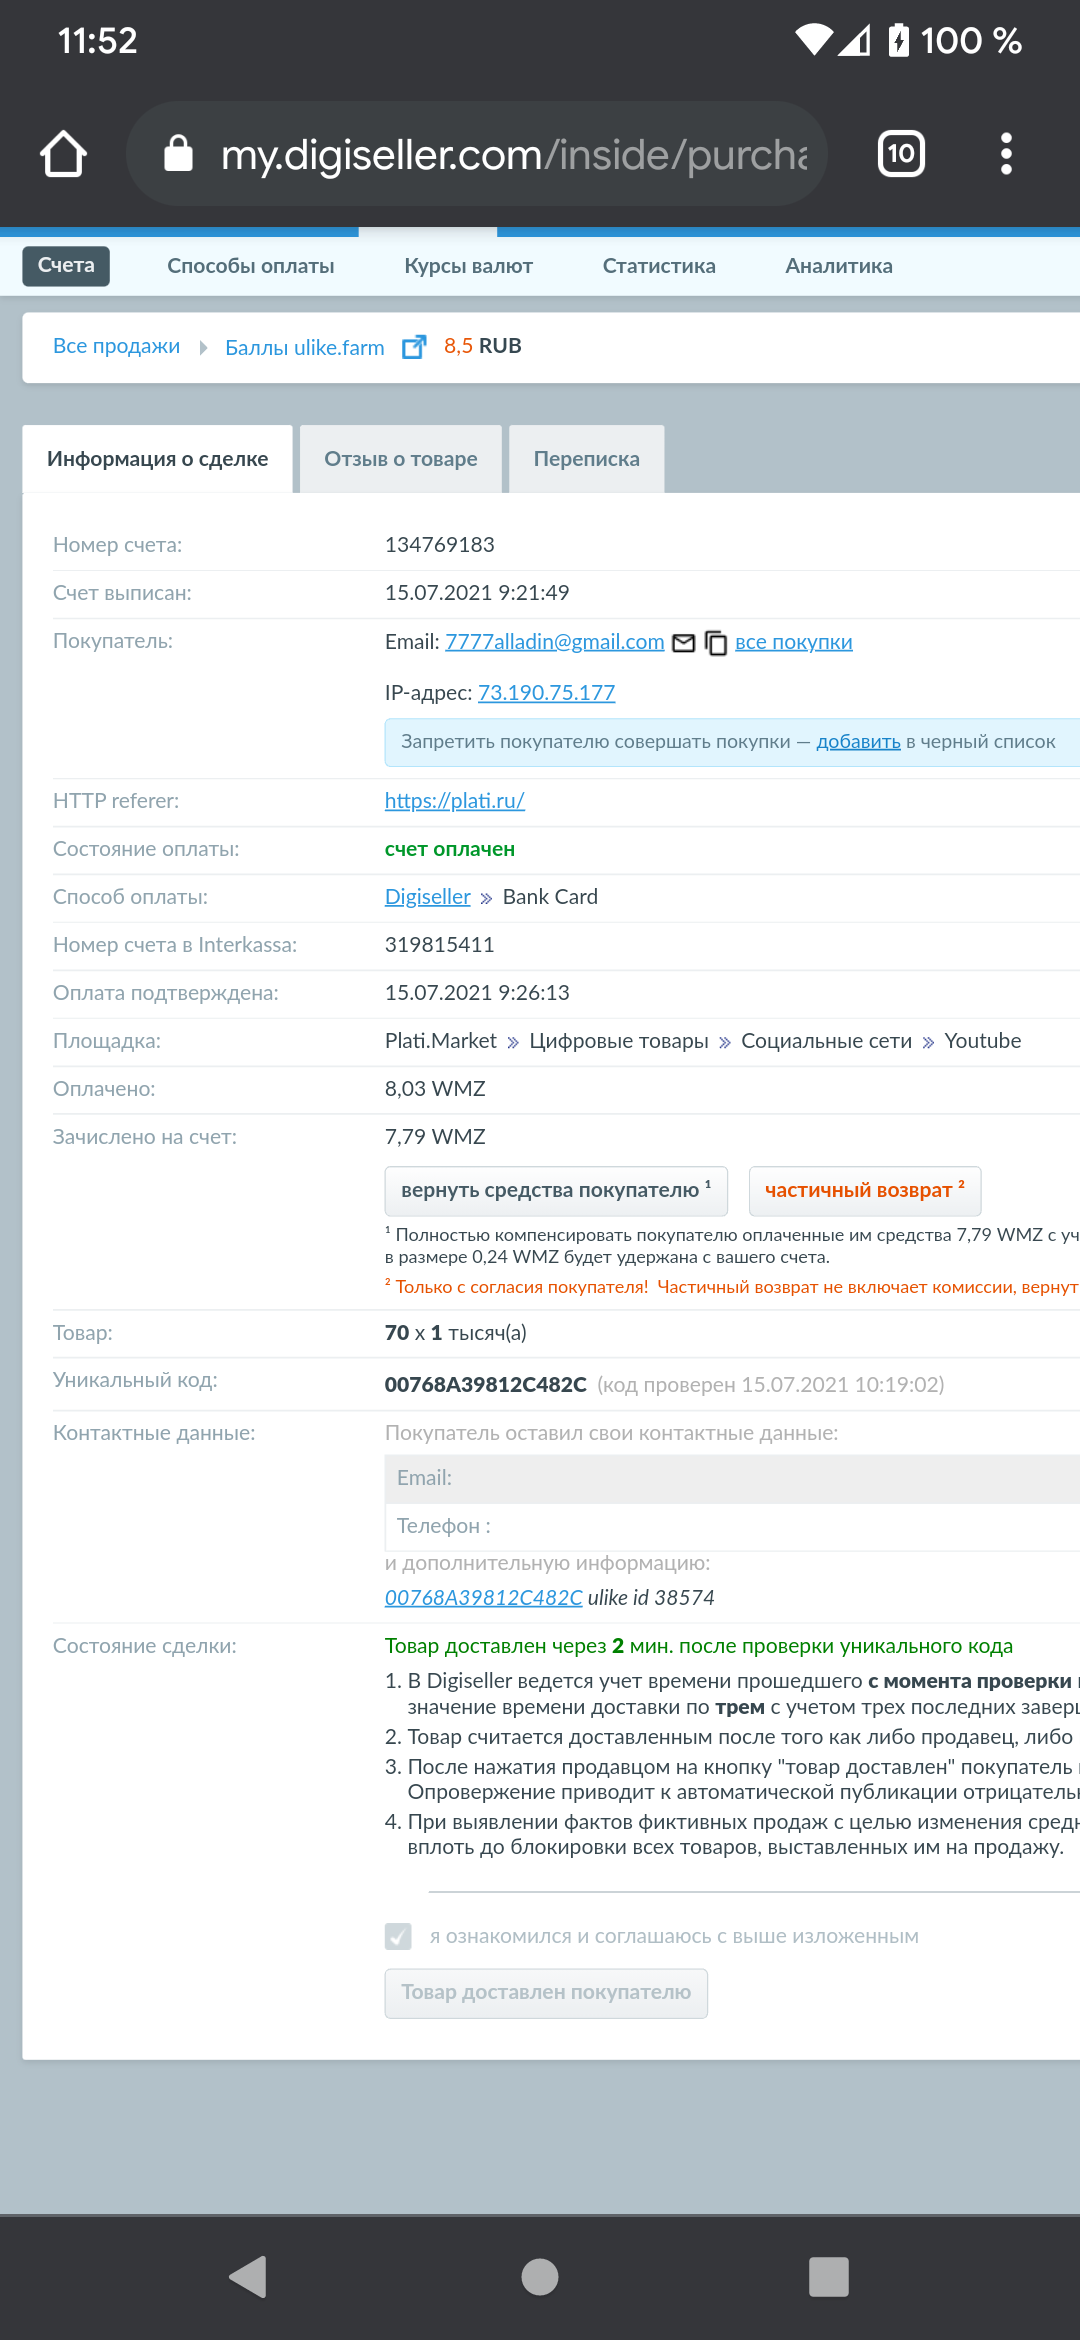Click envelope icon to email the buyer
The width and height of the screenshot is (1080, 2340).
click(x=683, y=643)
